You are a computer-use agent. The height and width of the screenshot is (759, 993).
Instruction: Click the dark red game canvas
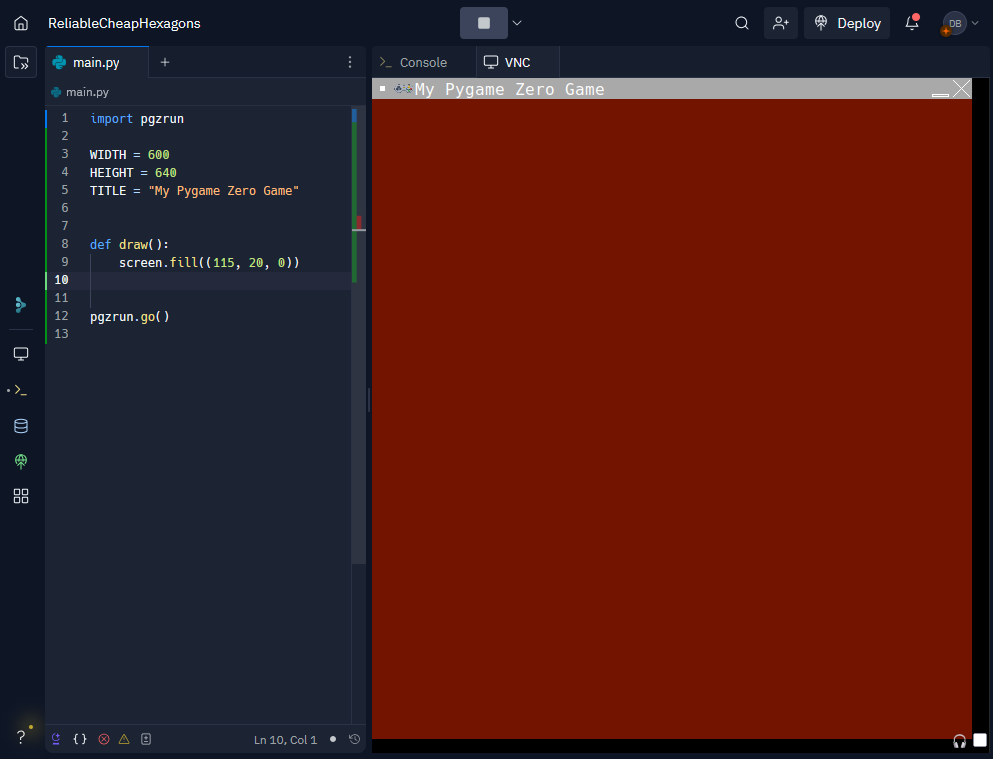[x=672, y=418]
